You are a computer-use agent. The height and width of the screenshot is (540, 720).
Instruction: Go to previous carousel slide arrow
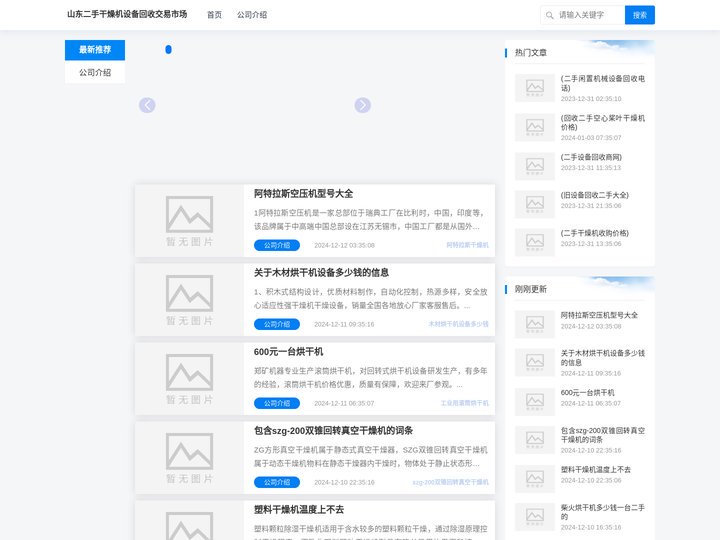pyautogui.click(x=147, y=105)
